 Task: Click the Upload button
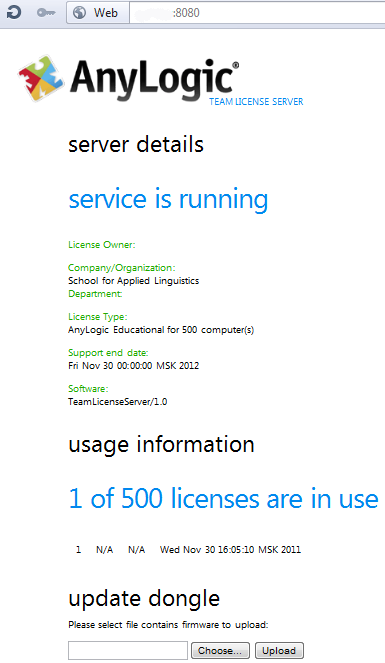(x=279, y=650)
